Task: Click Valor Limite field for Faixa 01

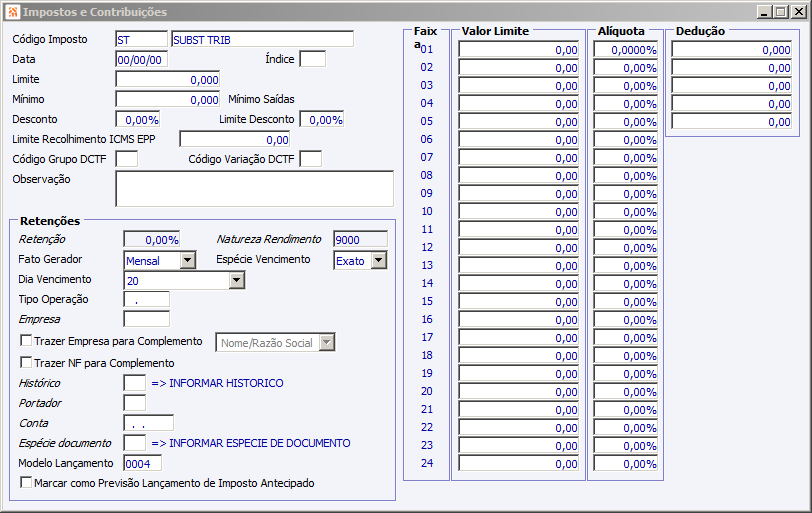Action: [518, 49]
